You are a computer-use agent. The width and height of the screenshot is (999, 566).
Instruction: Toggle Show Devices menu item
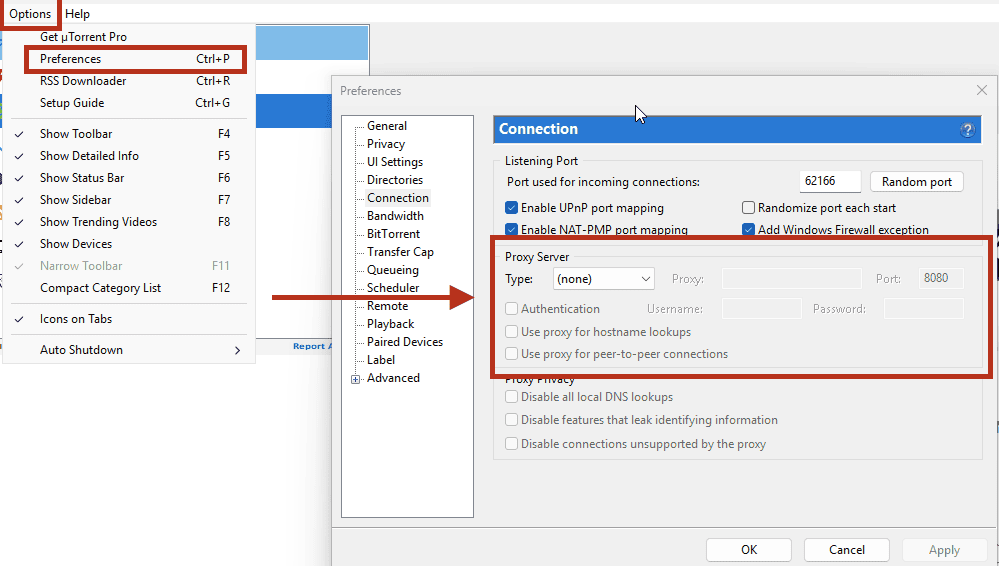pyautogui.click(x=129, y=243)
